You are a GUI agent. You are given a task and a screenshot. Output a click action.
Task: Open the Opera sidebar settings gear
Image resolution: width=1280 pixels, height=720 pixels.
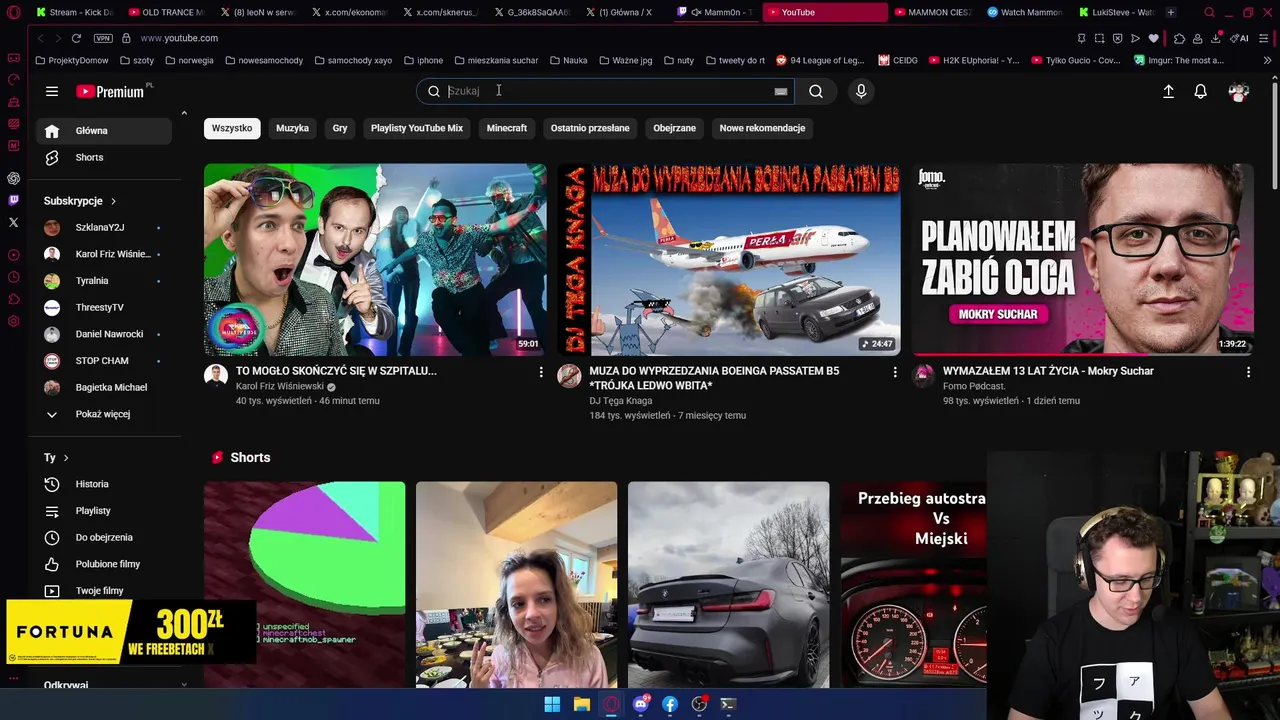[13, 321]
